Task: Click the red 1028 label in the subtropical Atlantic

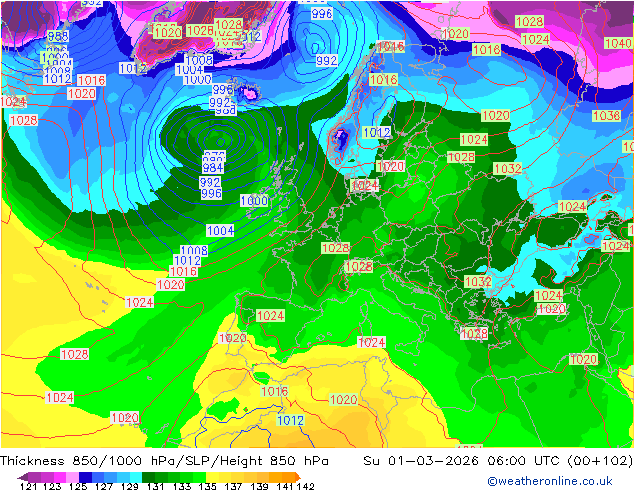Action: pos(74,354)
